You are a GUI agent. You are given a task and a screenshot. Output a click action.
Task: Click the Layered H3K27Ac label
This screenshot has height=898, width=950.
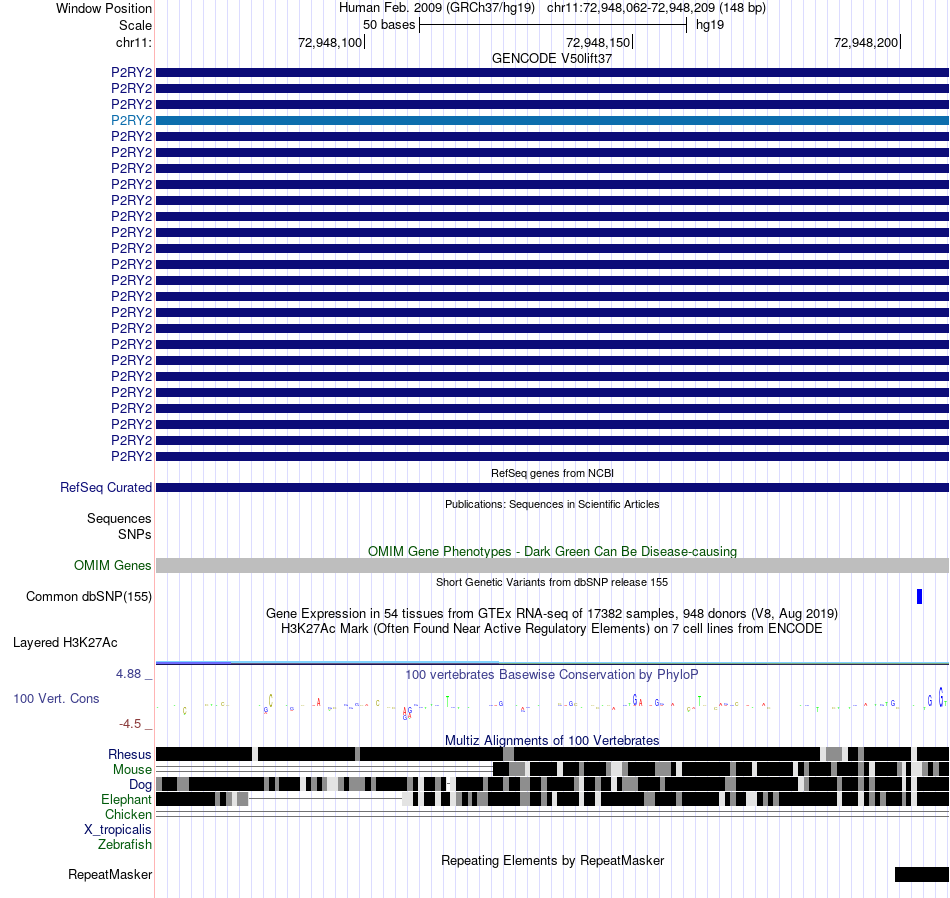pyautogui.click(x=65, y=642)
